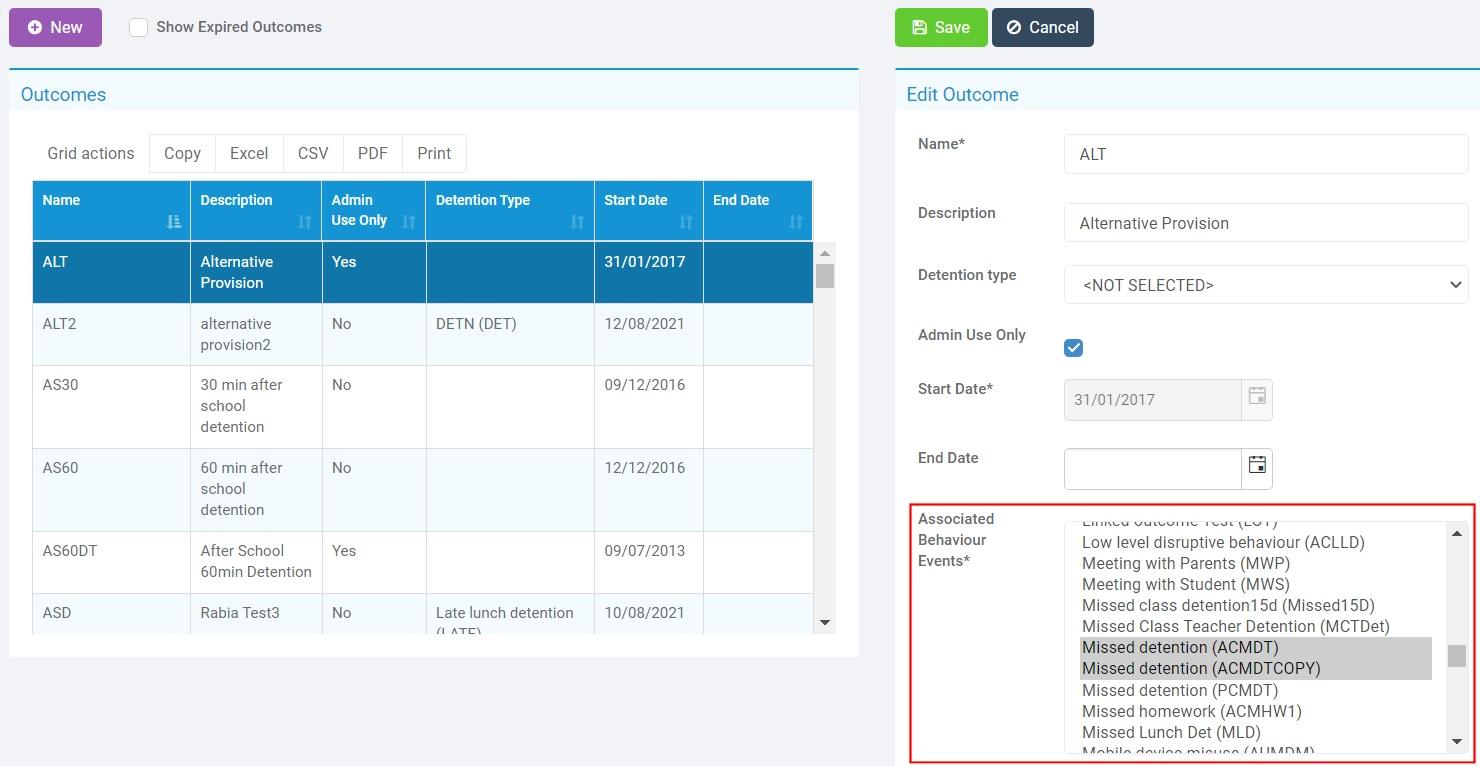1480x766 pixels.
Task: Click the Description input field
Action: (x=1266, y=223)
